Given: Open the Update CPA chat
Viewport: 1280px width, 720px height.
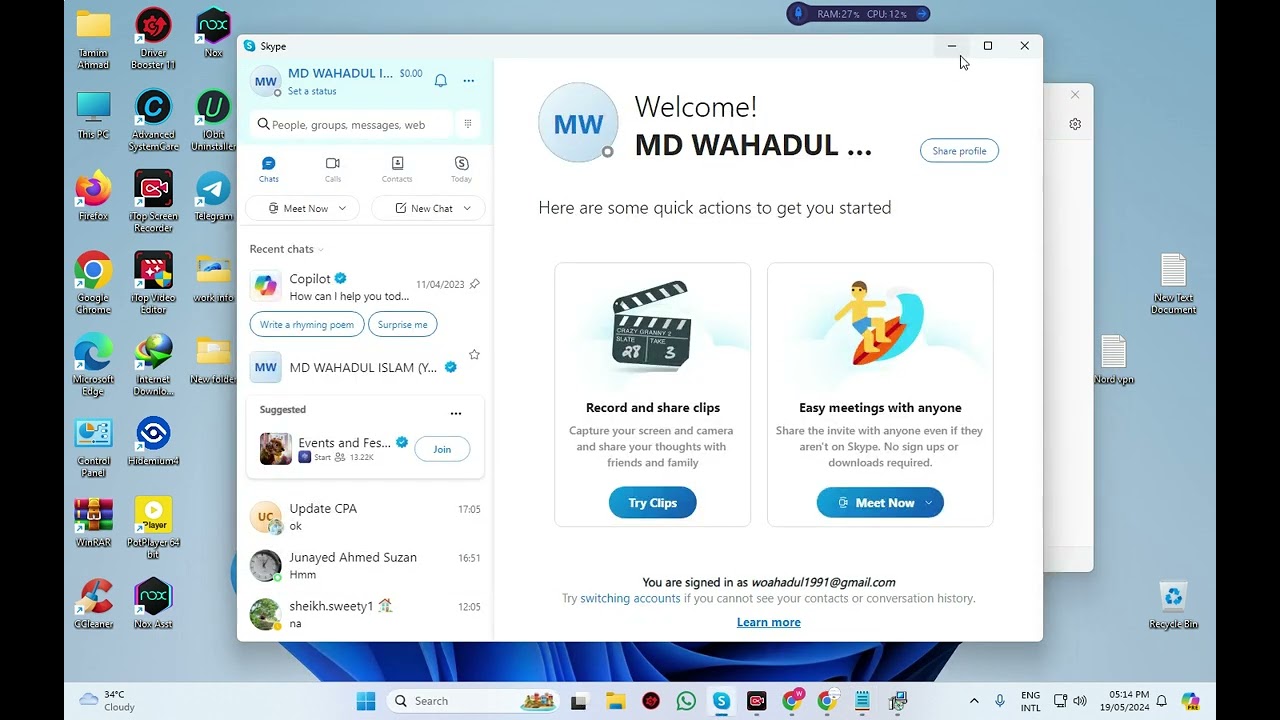Looking at the screenshot, I should (x=365, y=517).
